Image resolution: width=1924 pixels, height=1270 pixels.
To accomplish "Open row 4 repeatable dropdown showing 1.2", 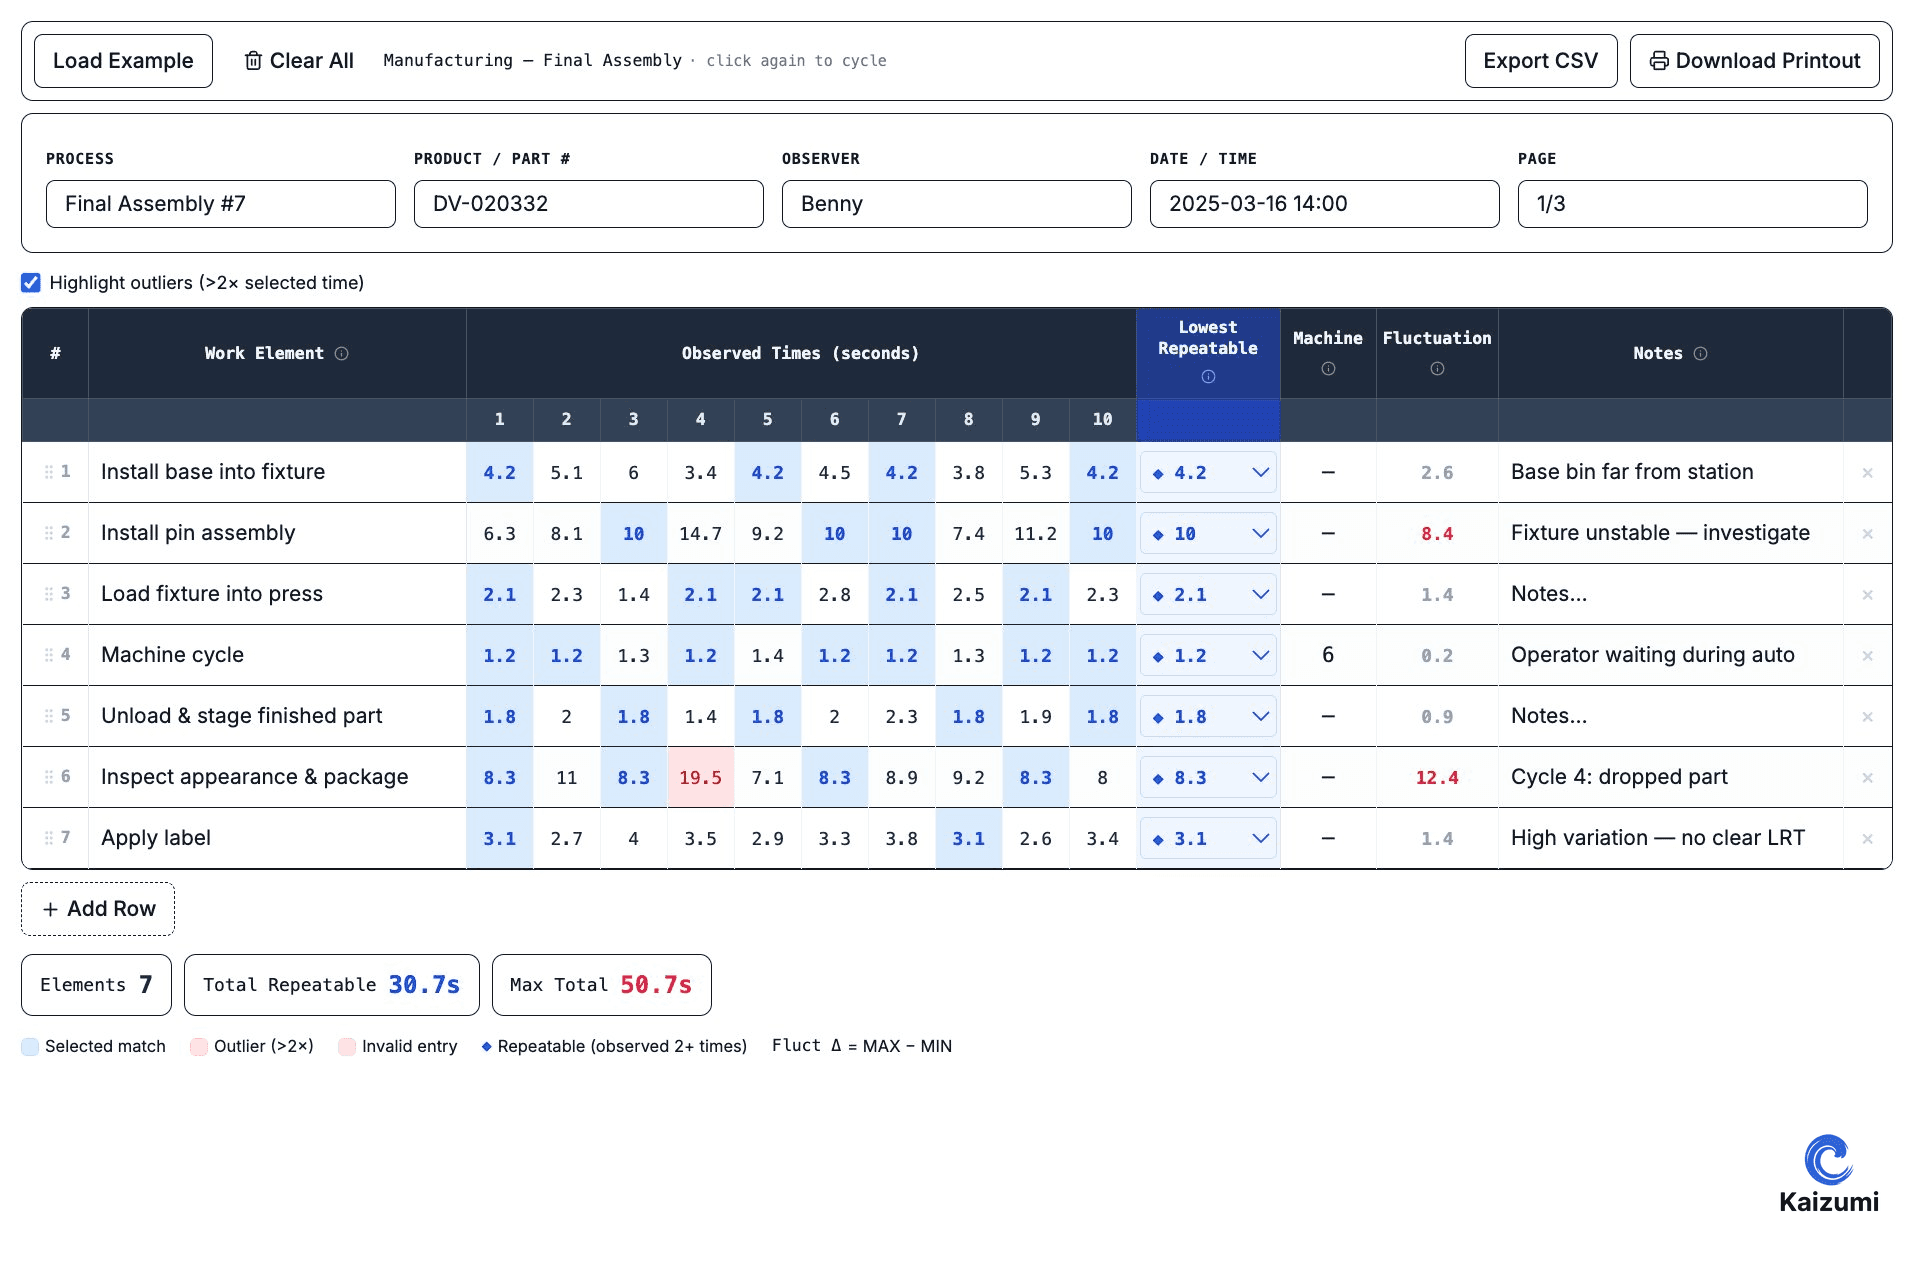I will [x=1208, y=656].
